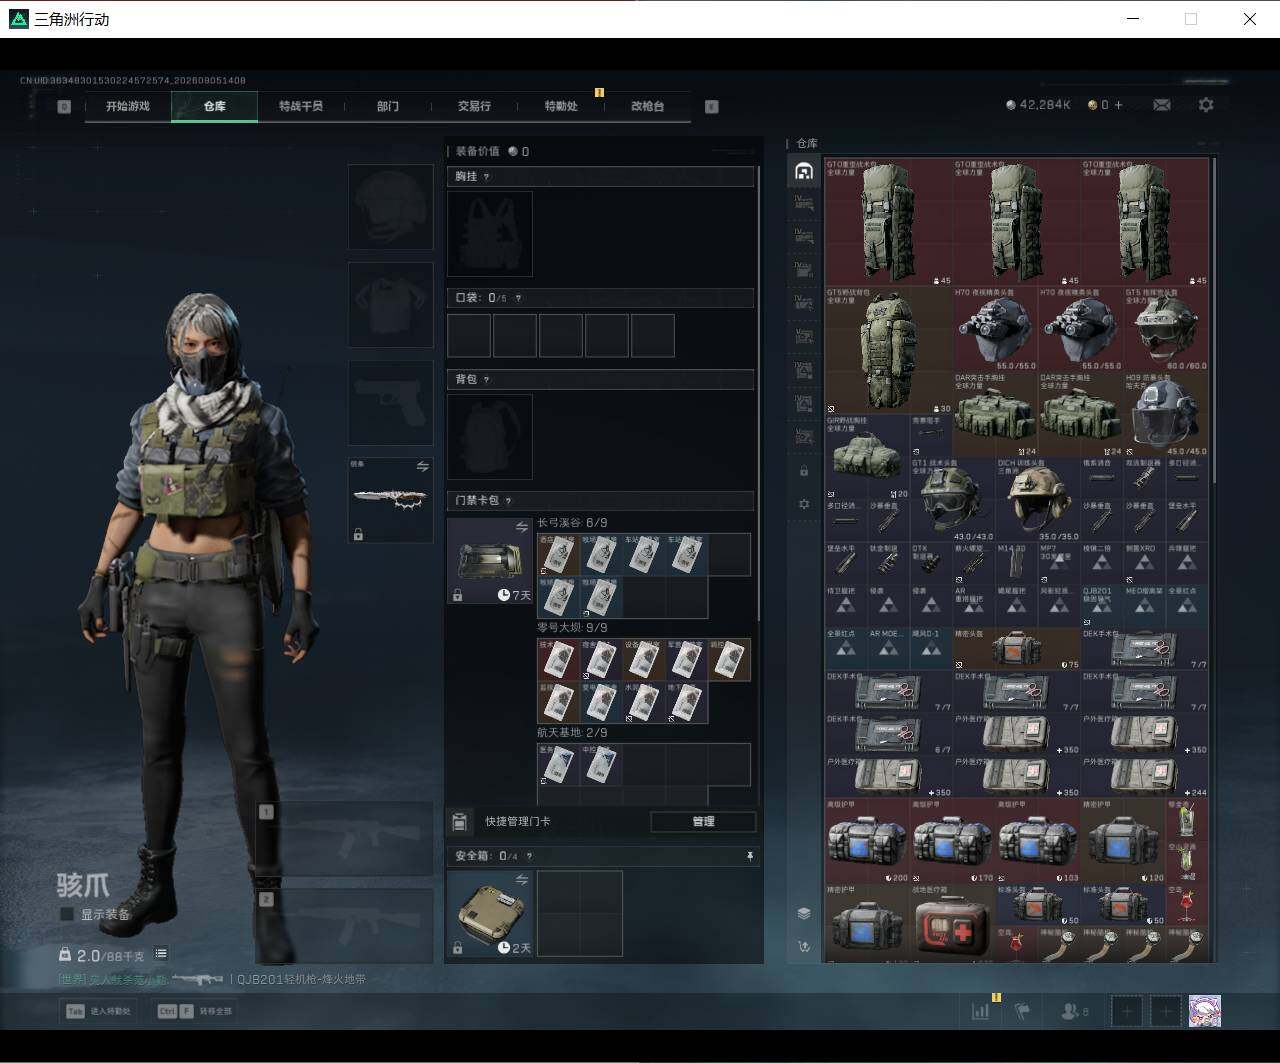Click the 零号大坝: 9/9 label
The image size is (1280, 1063).
(x=572, y=628)
